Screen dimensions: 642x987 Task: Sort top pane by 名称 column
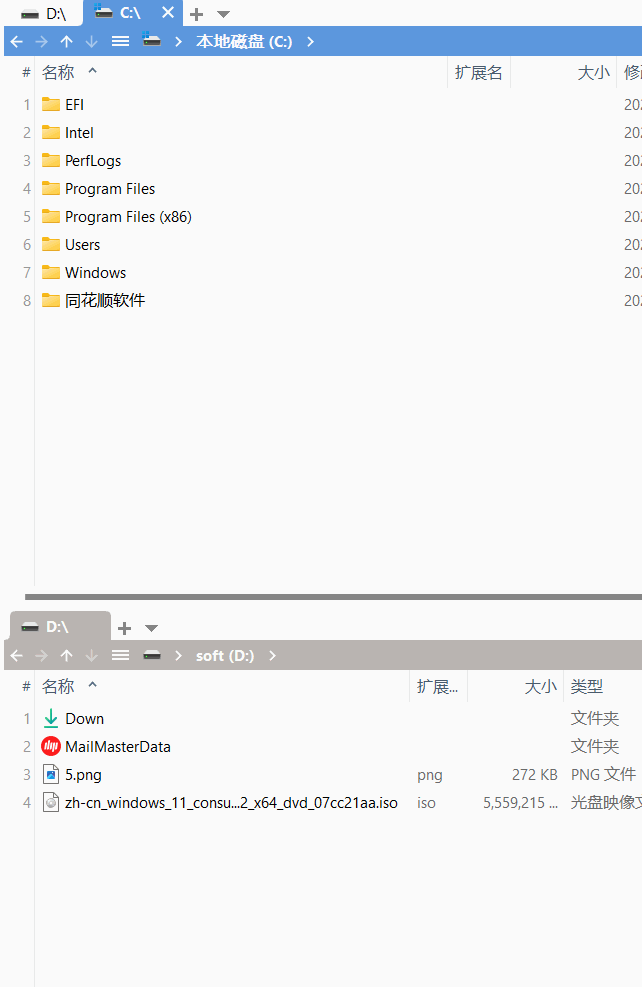click(58, 72)
